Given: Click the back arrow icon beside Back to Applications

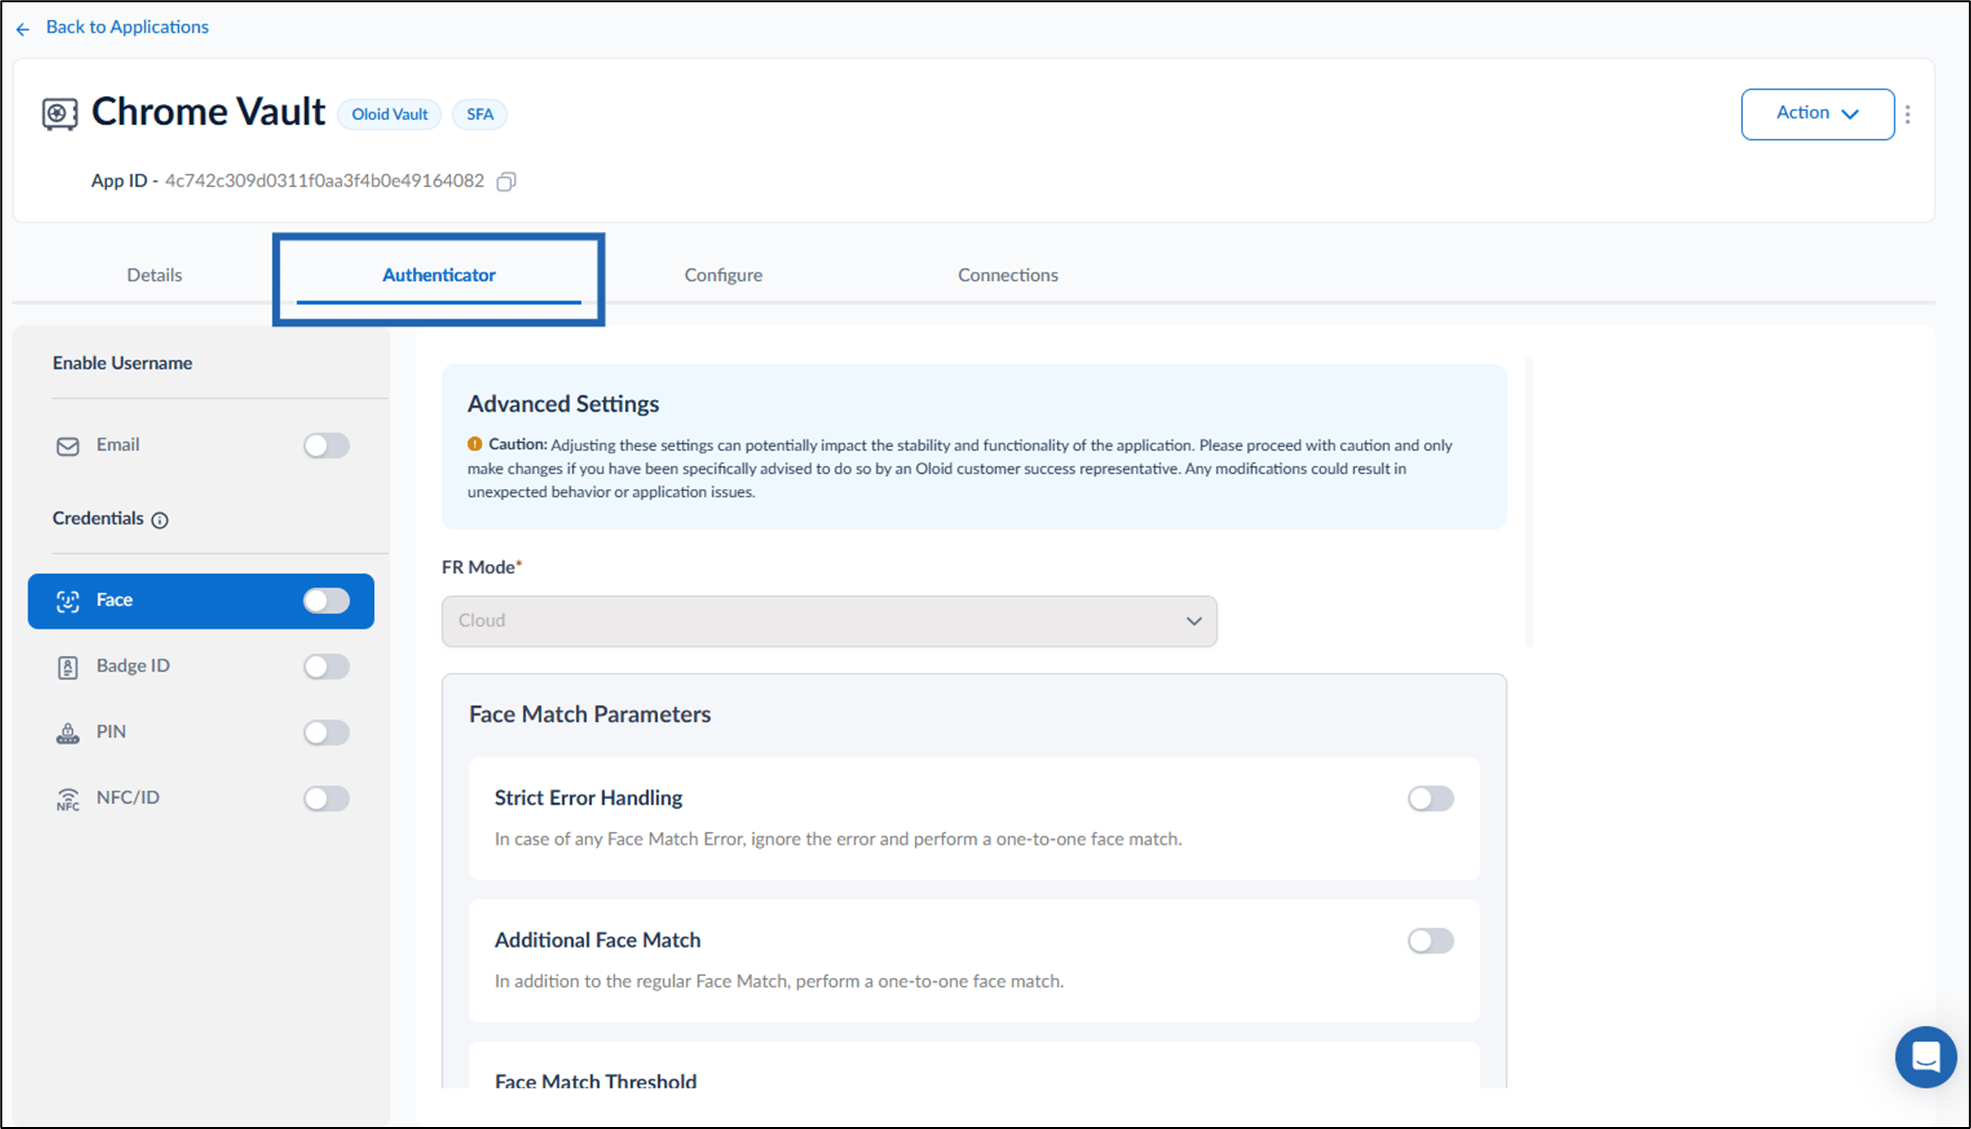Looking at the screenshot, I should 23,29.
